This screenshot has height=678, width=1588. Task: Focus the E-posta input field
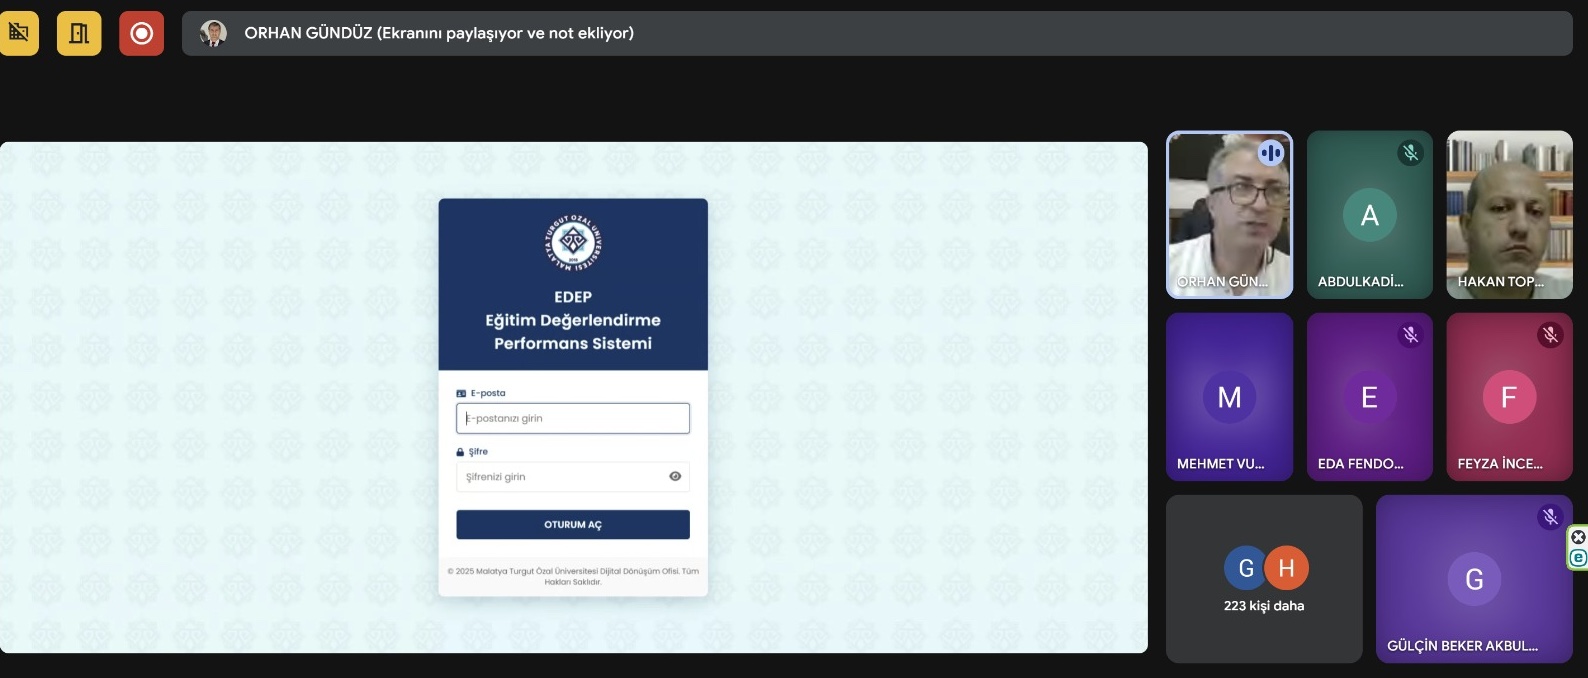[573, 418]
